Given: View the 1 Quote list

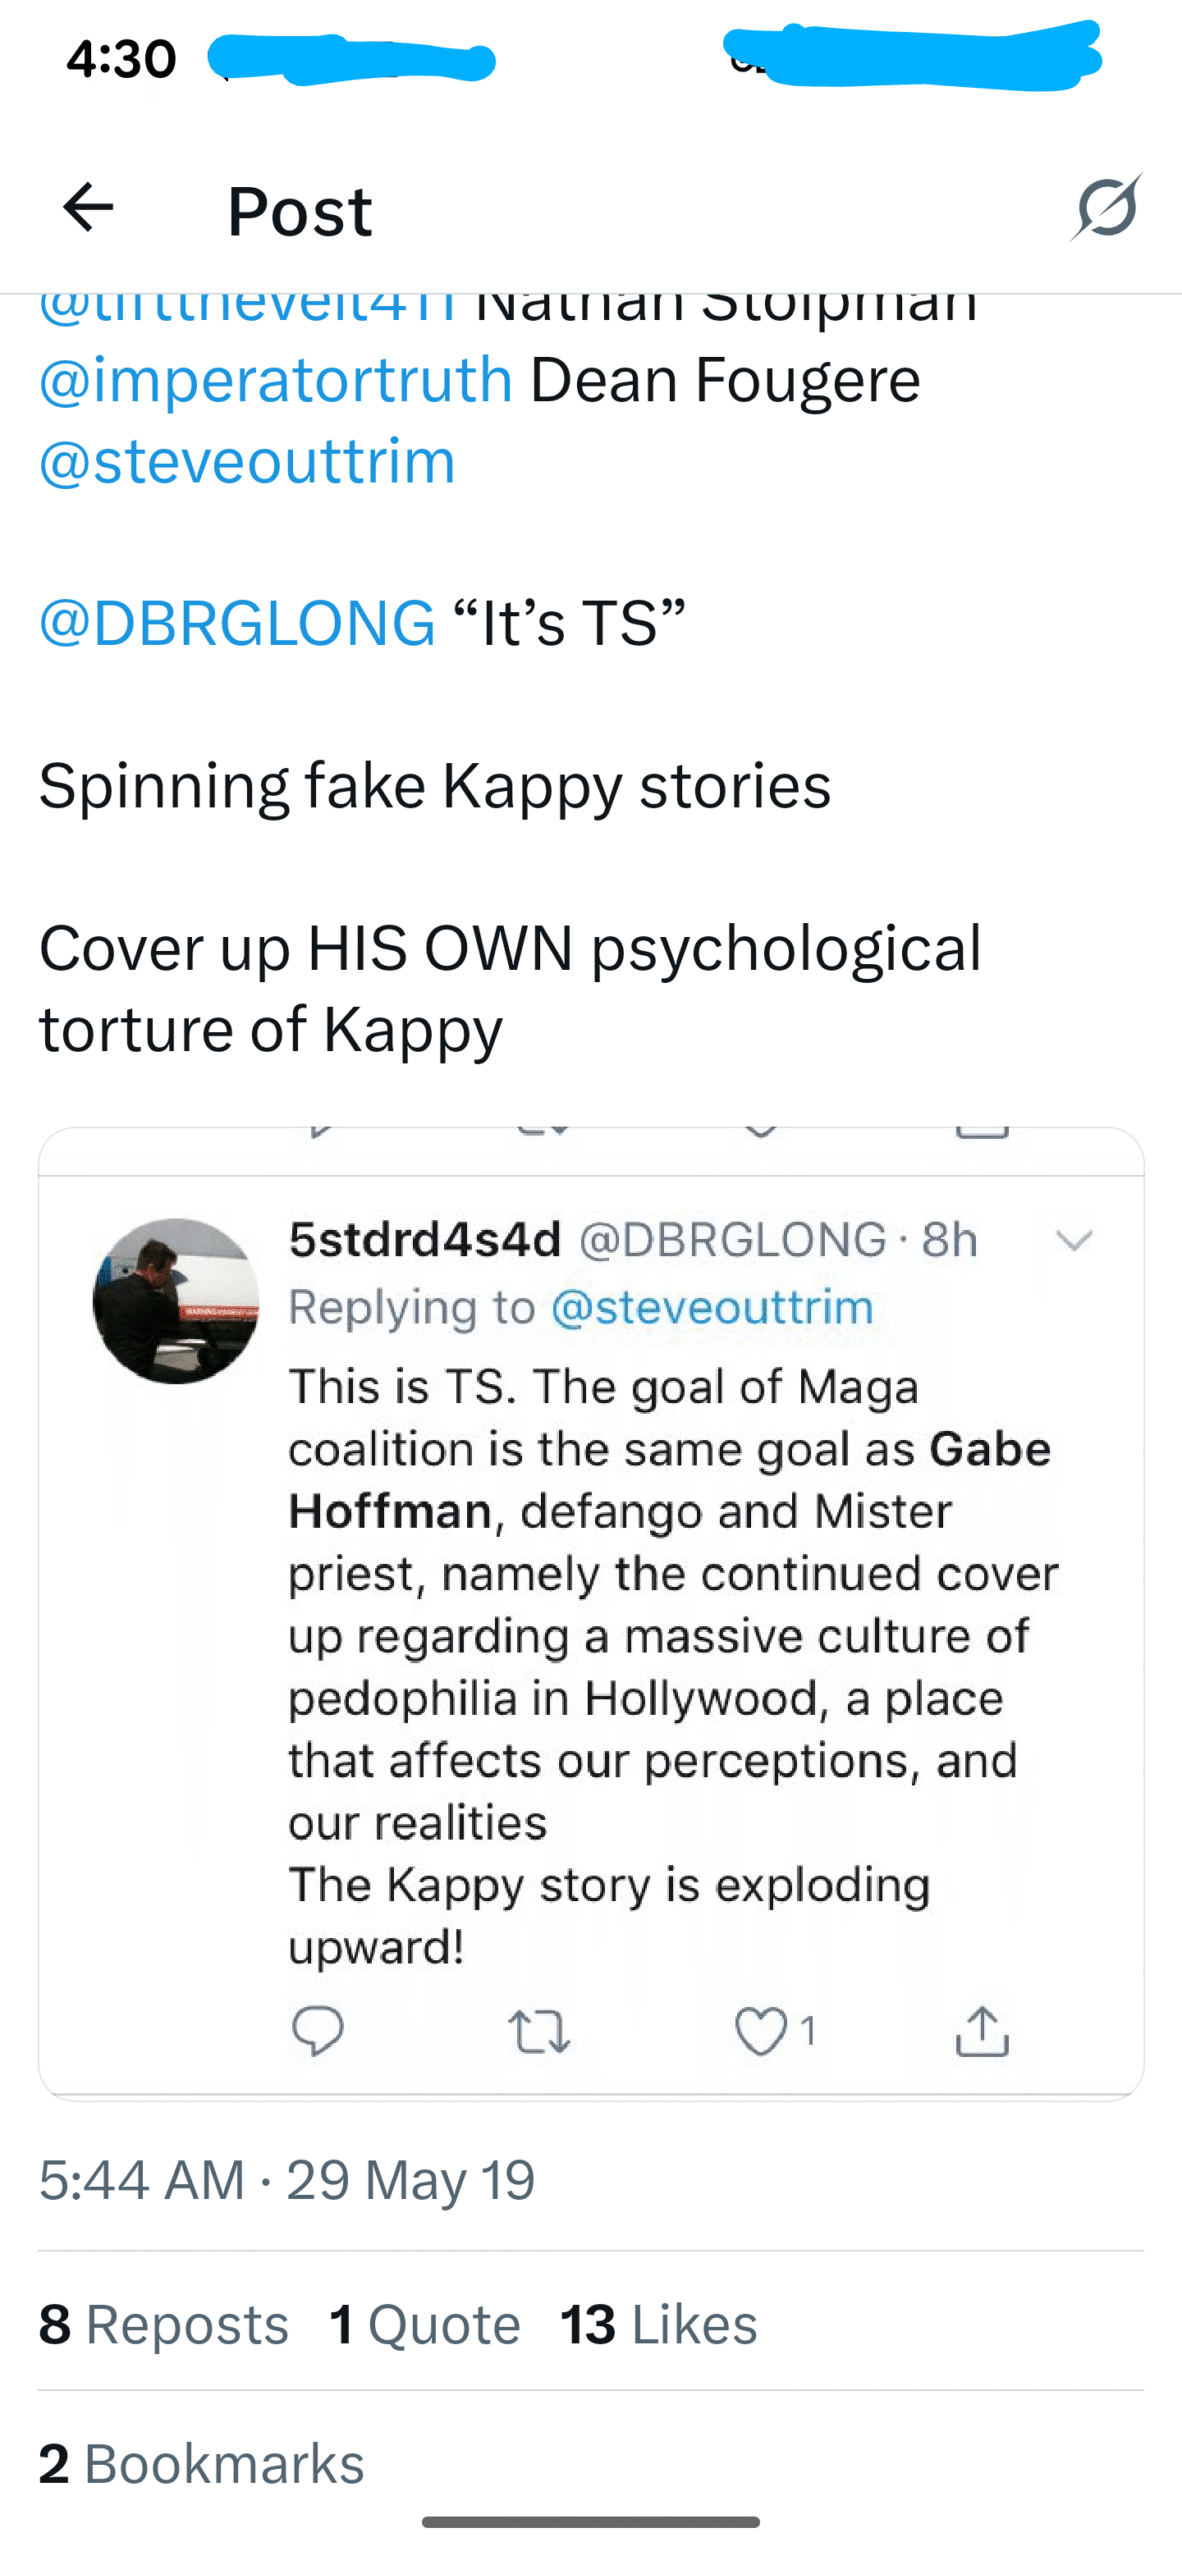Looking at the screenshot, I should point(425,2324).
